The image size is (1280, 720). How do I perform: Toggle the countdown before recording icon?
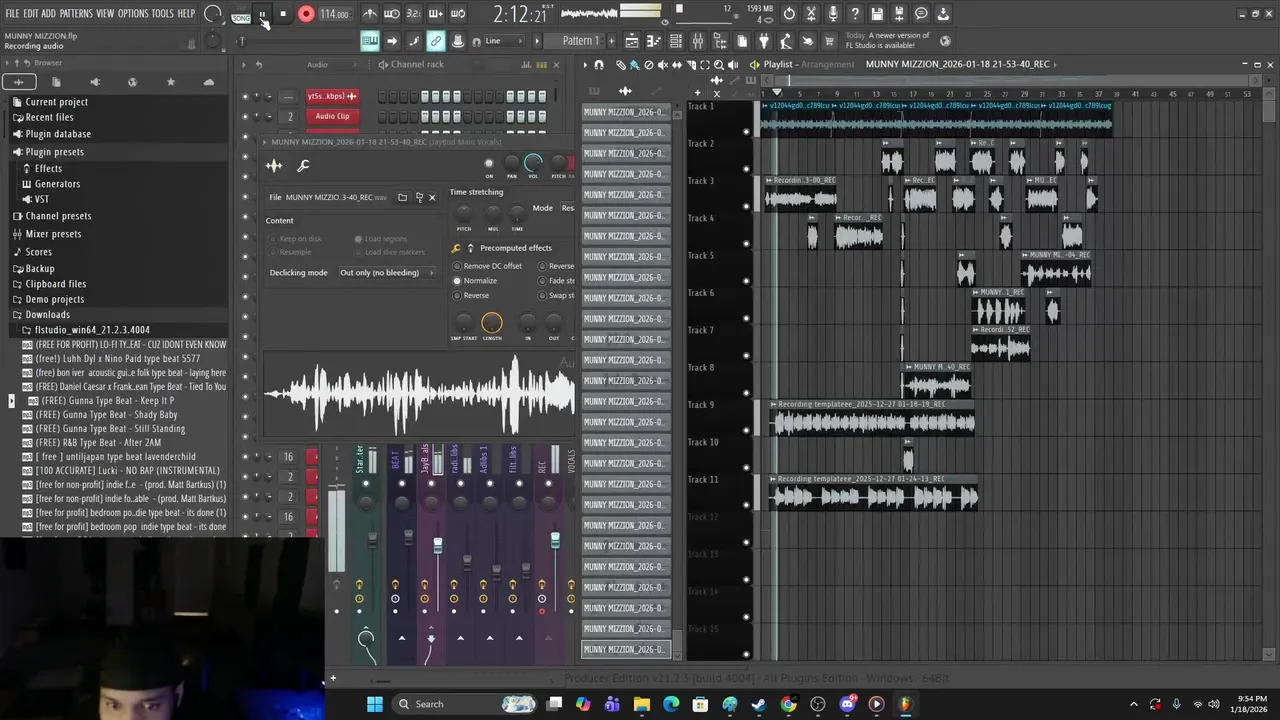click(414, 14)
